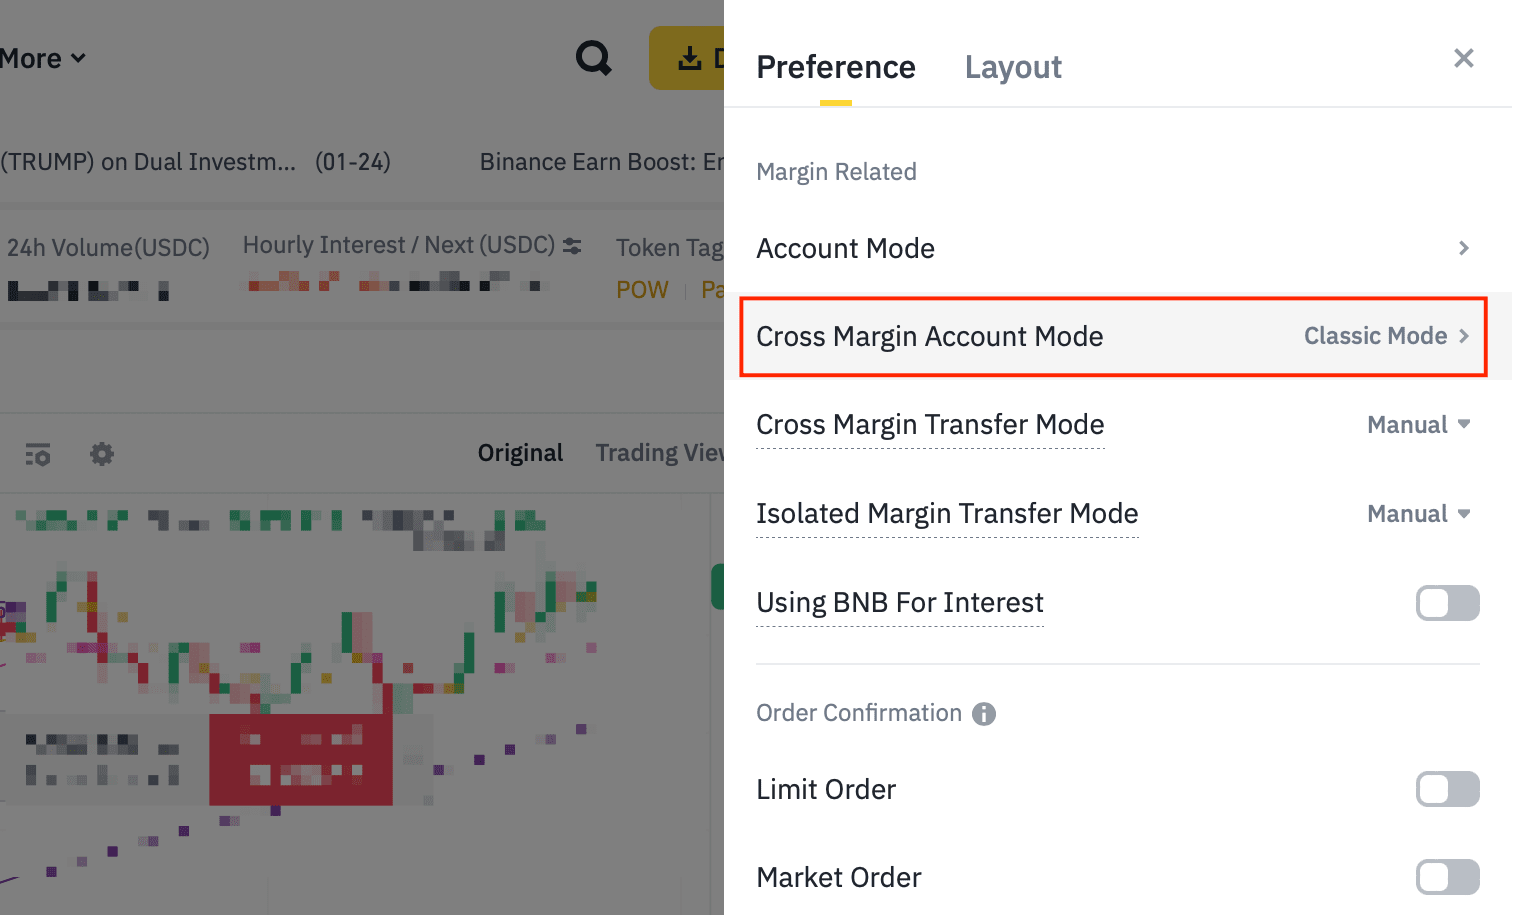Select the Preference tab
This screenshot has width=1514, height=915.
(x=835, y=67)
